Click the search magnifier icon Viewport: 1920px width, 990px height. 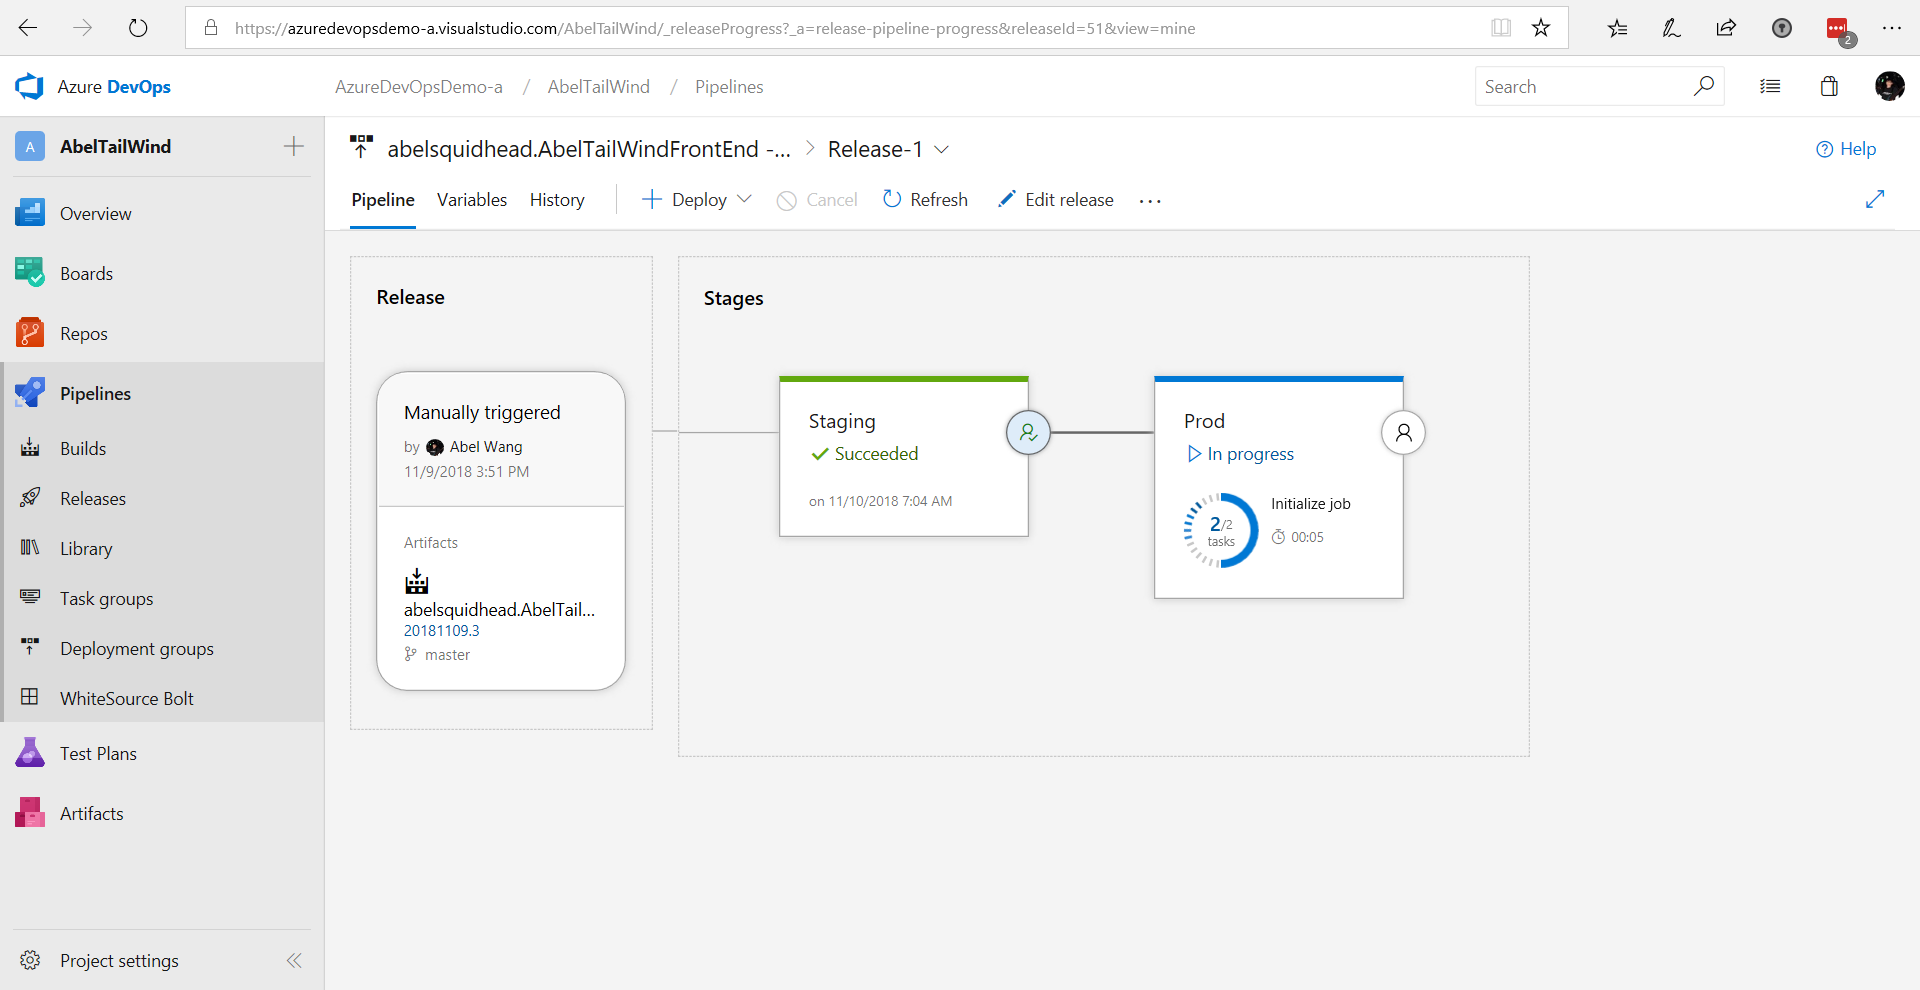pyautogui.click(x=1704, y=86)
